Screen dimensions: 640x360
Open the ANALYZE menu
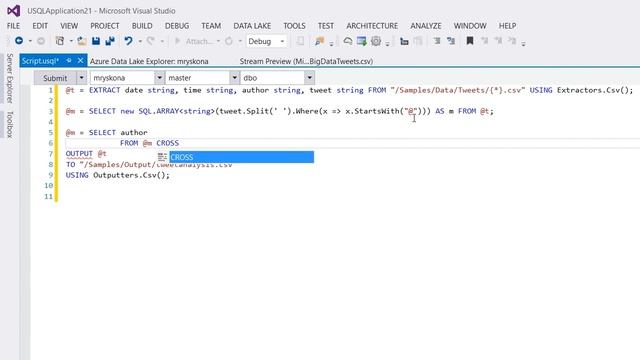tap(426, 26)
